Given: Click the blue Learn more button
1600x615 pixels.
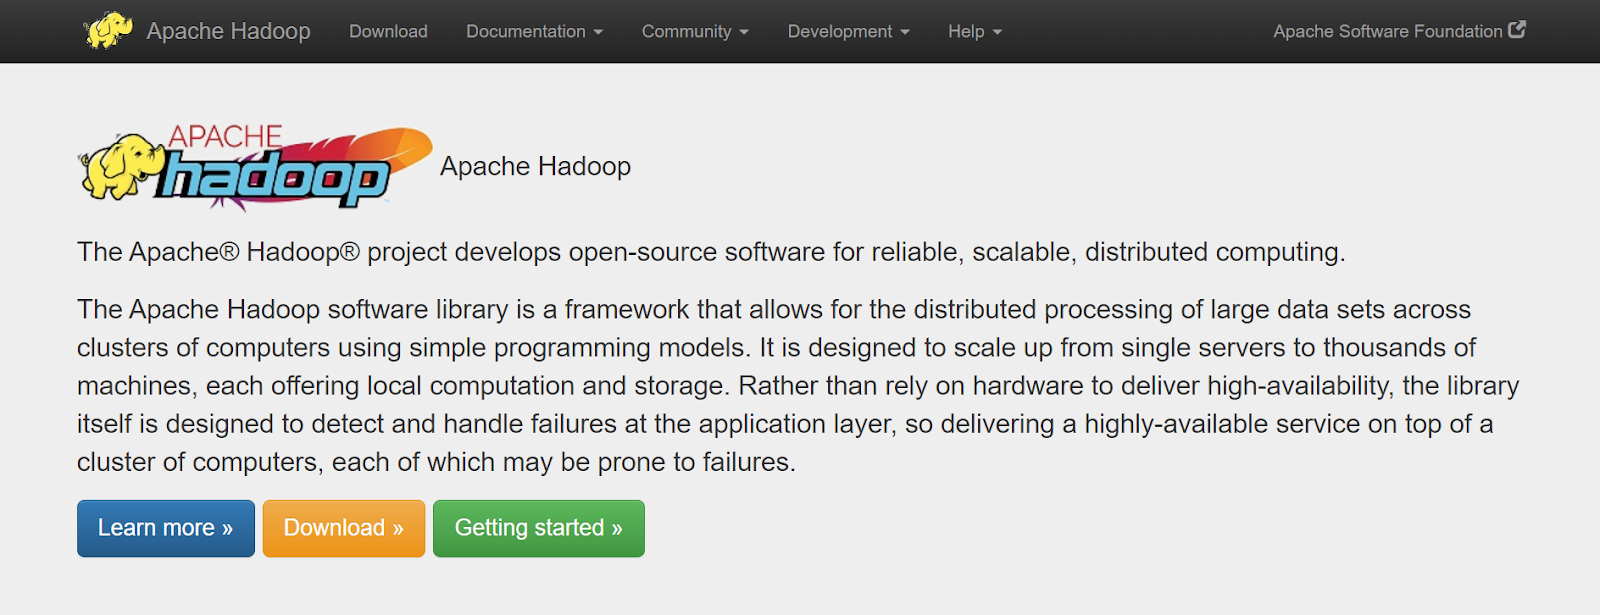Looking at the screenshot, I should point(166,528).
